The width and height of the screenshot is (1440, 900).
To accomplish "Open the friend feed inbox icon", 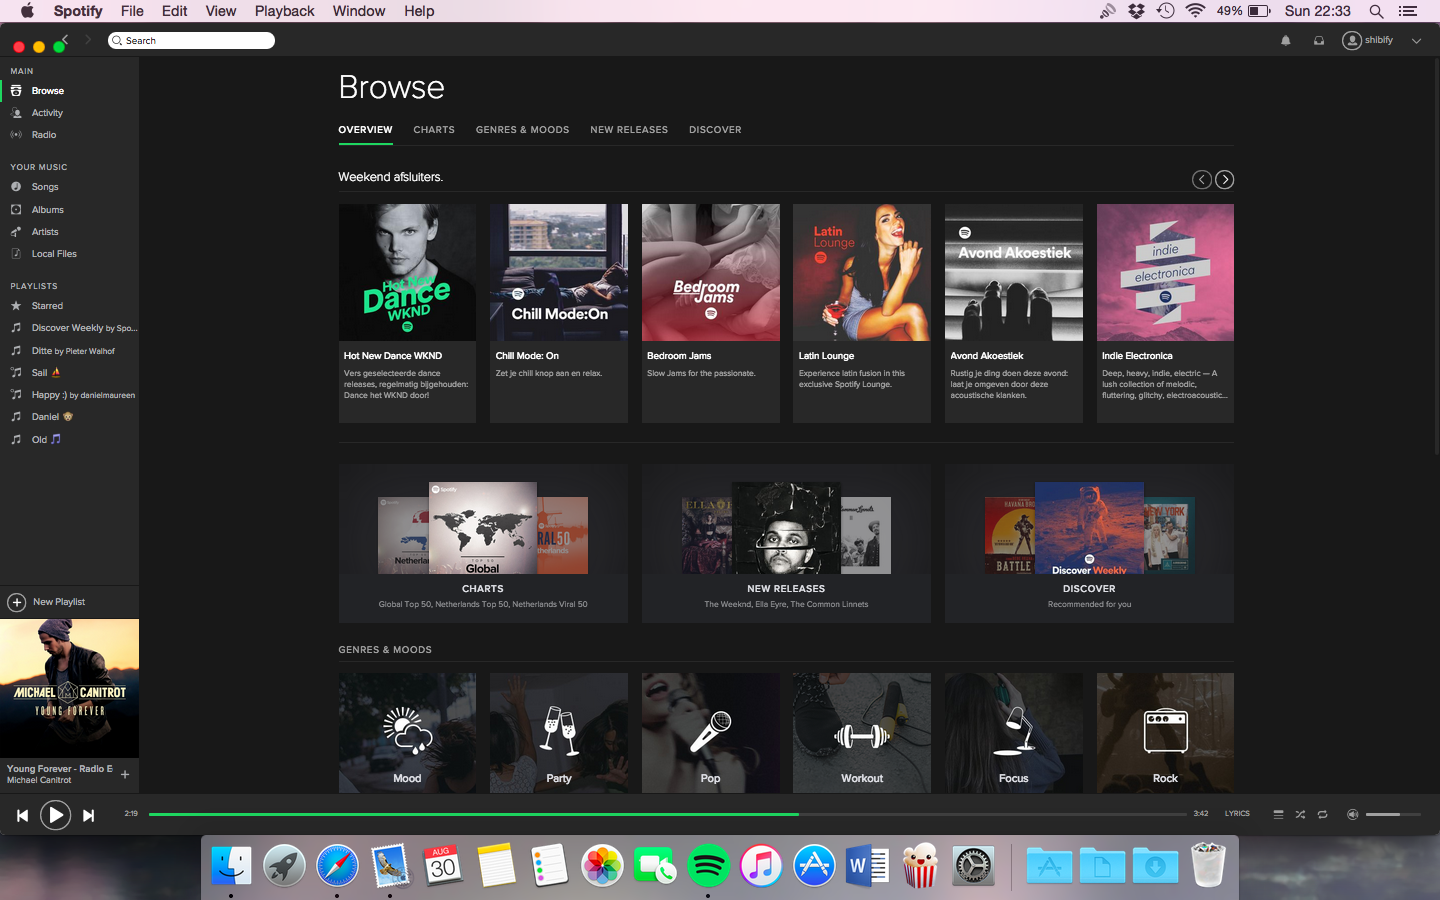I will [1319, 41].
